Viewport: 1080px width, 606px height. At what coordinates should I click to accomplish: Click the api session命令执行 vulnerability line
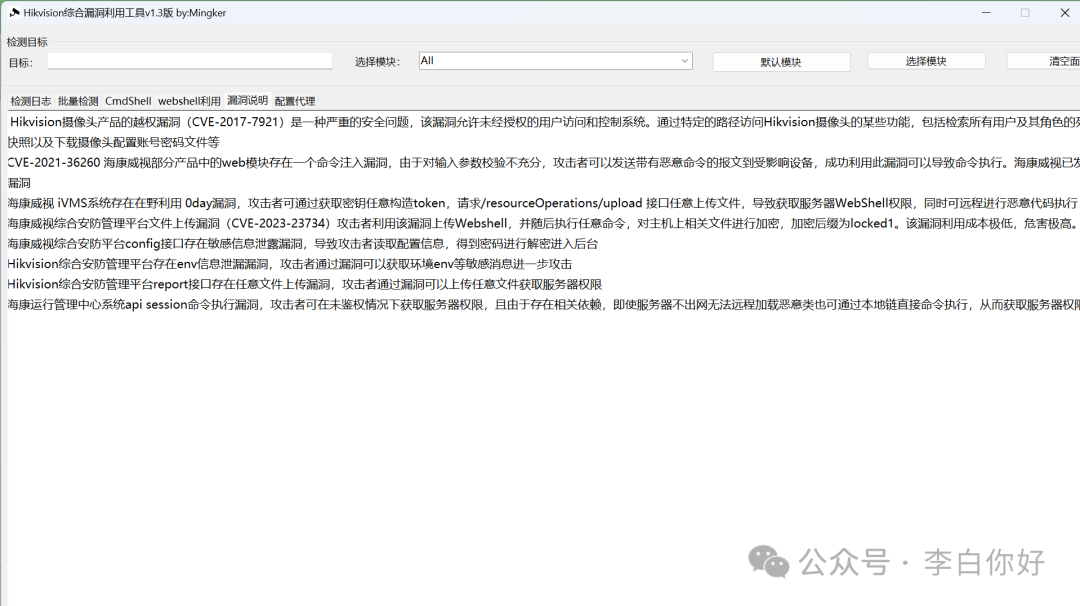pyautogui.click(x=400, y=305)
